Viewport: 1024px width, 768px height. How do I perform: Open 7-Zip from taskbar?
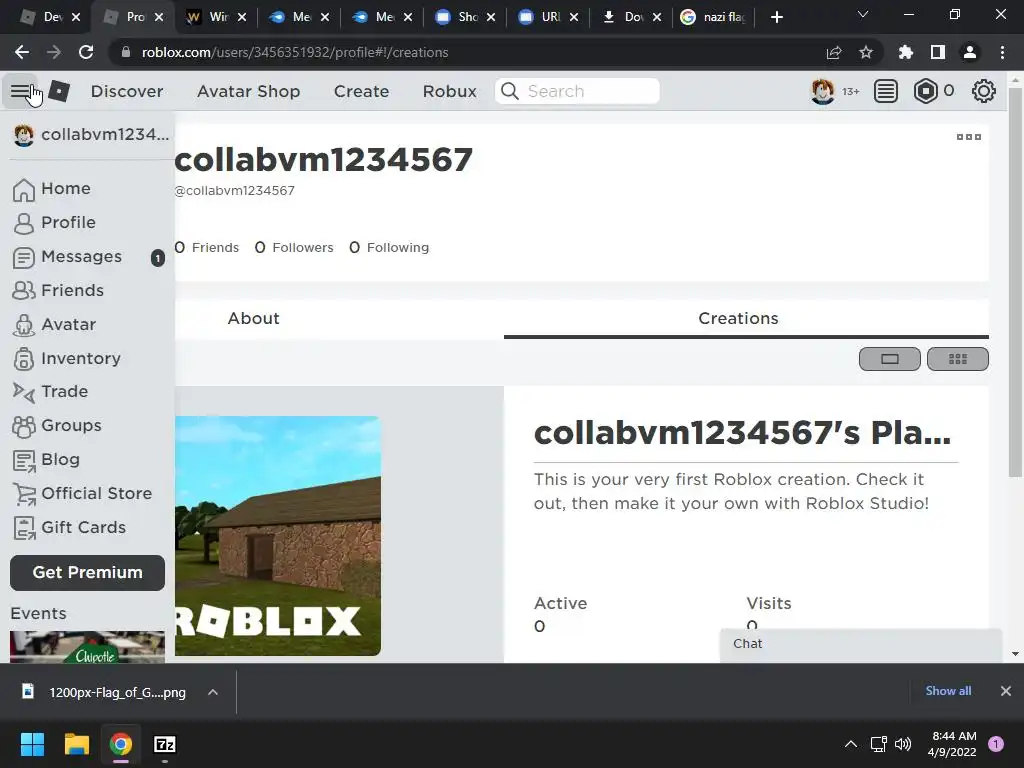coord(165,744)
